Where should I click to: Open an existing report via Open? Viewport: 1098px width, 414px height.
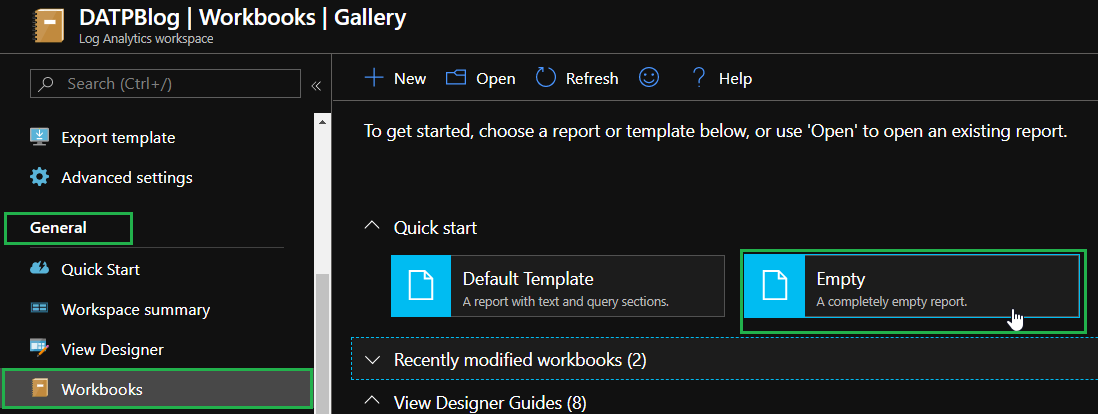tap(481, 78)
